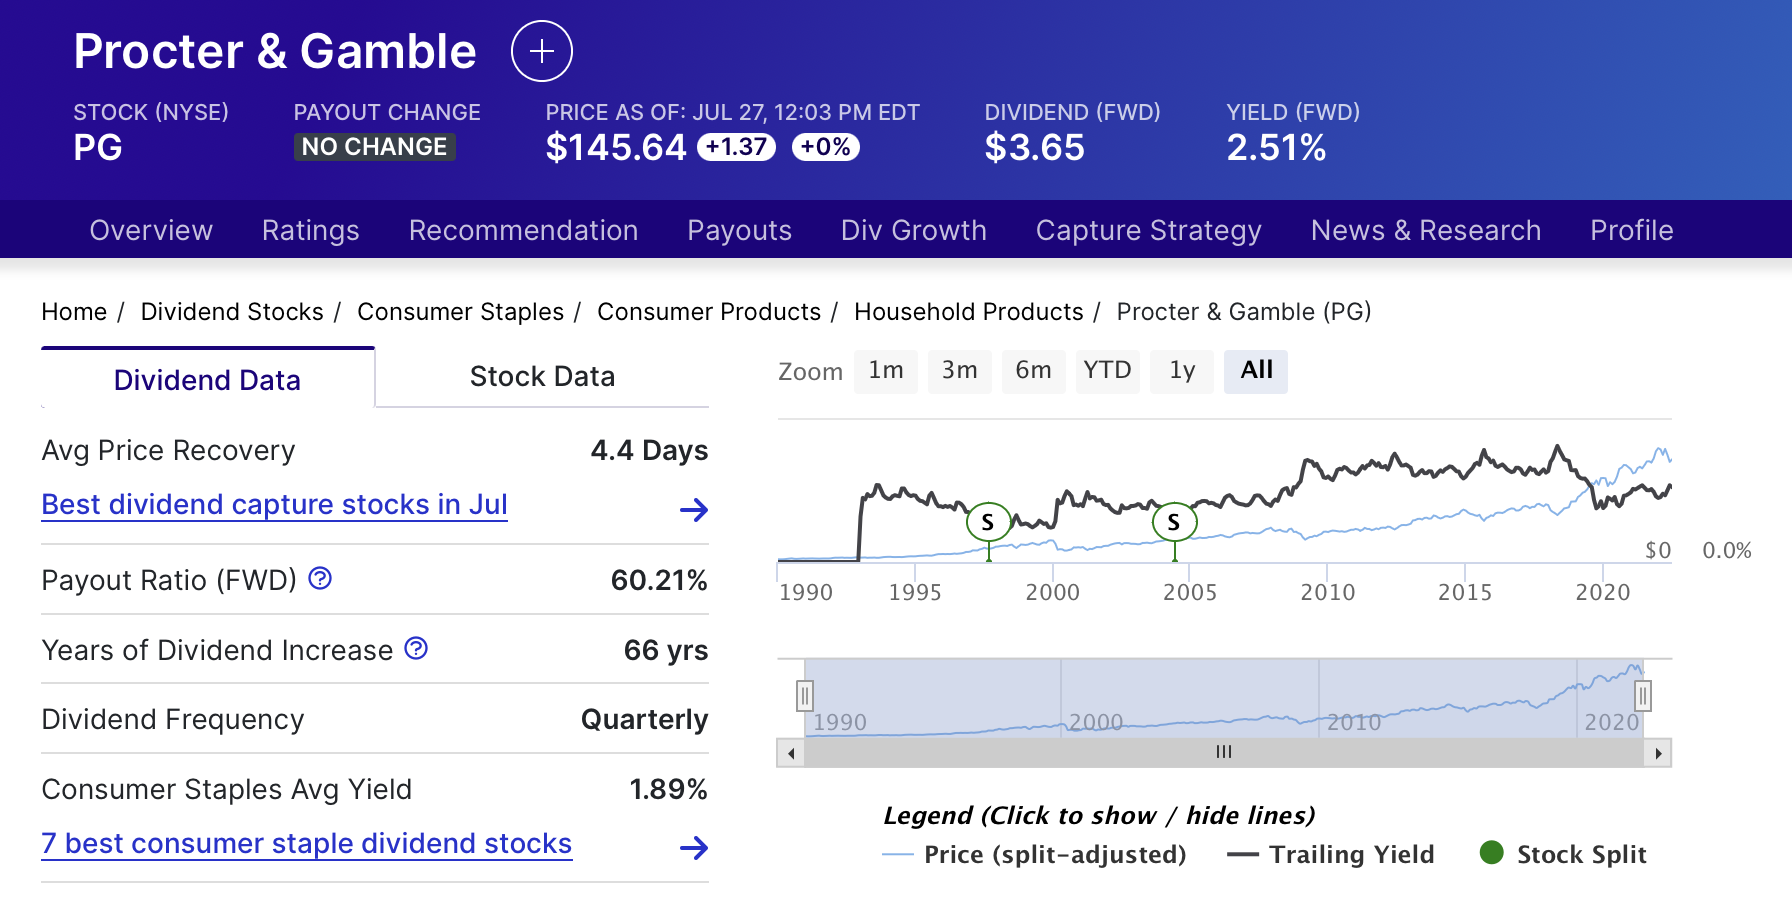Click the PG ticker symbol
The image size is (1792, 908).
pos(98,148)
